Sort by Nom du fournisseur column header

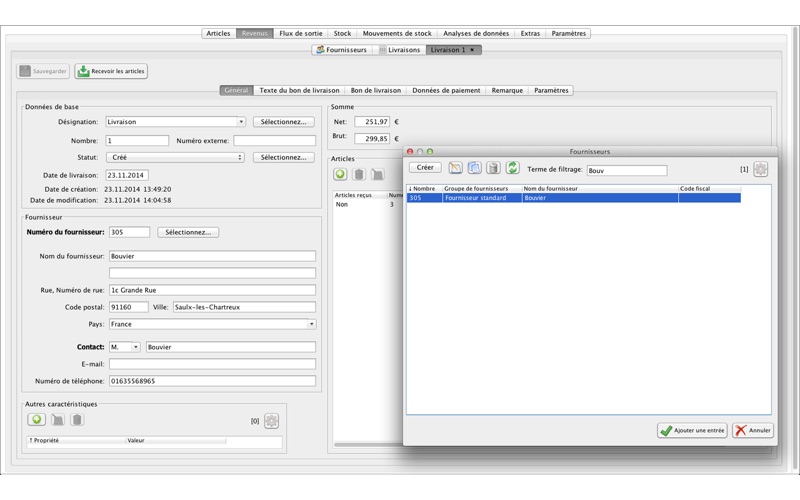600,189
